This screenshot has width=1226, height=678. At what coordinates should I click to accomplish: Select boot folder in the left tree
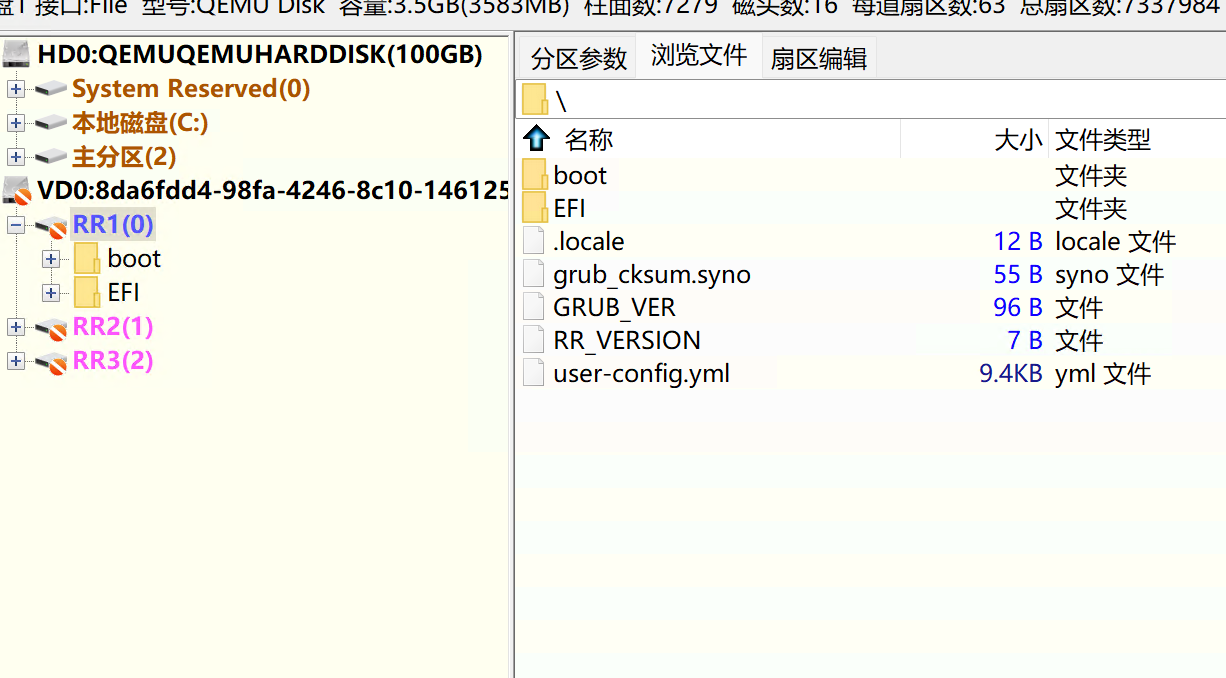pos(134,259)
